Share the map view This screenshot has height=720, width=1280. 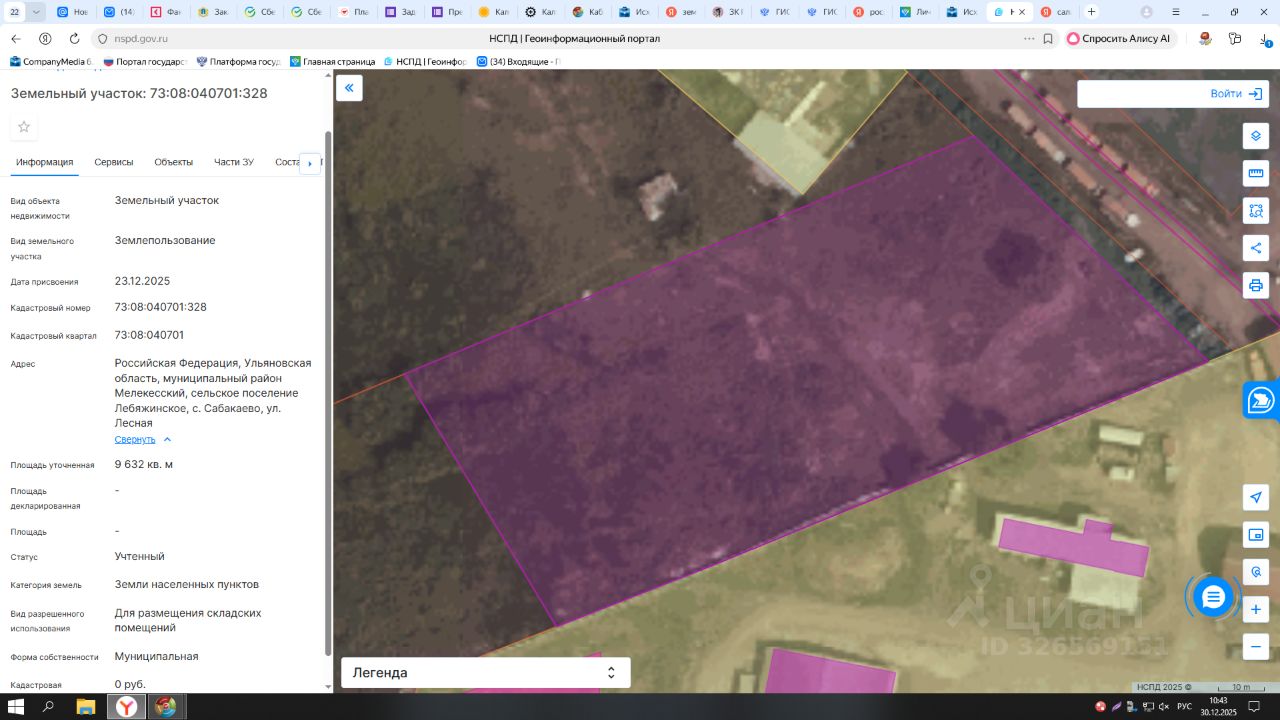pos(1256,248)
